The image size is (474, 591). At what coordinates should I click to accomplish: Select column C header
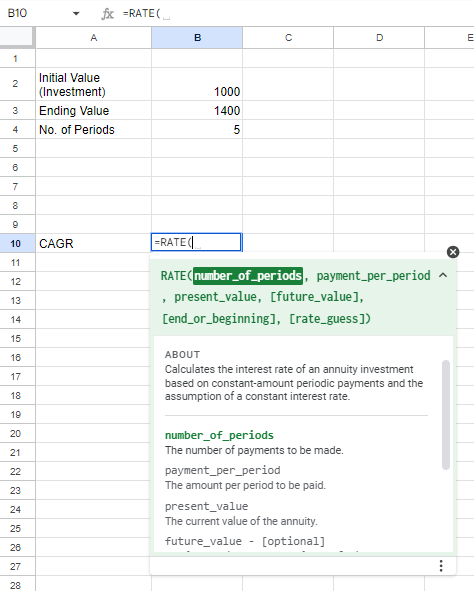[288, 38]
